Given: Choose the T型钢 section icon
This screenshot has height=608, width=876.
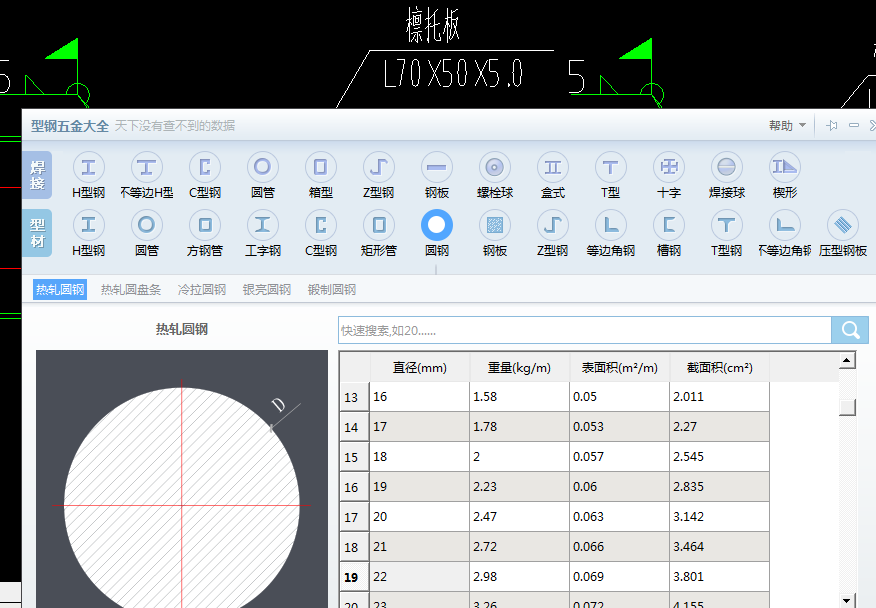Looking at the screenshot, I should pos(727,225).
